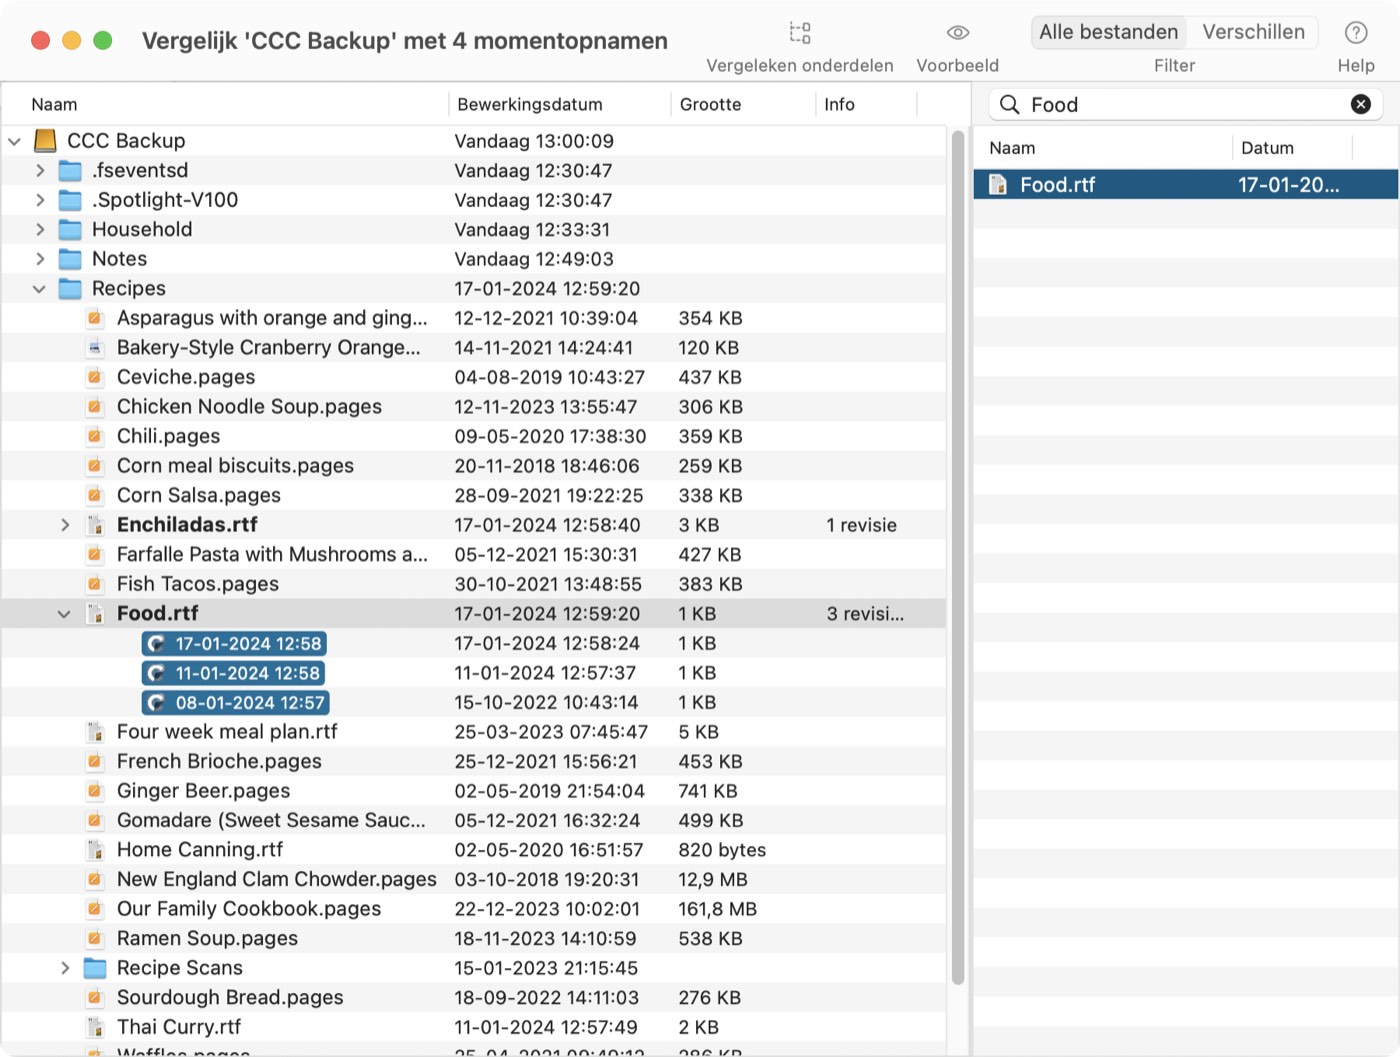This screenshot has height=1057, width=1400.
Task: Click the file list vertical scrollbar
Action: coord(958,558)
